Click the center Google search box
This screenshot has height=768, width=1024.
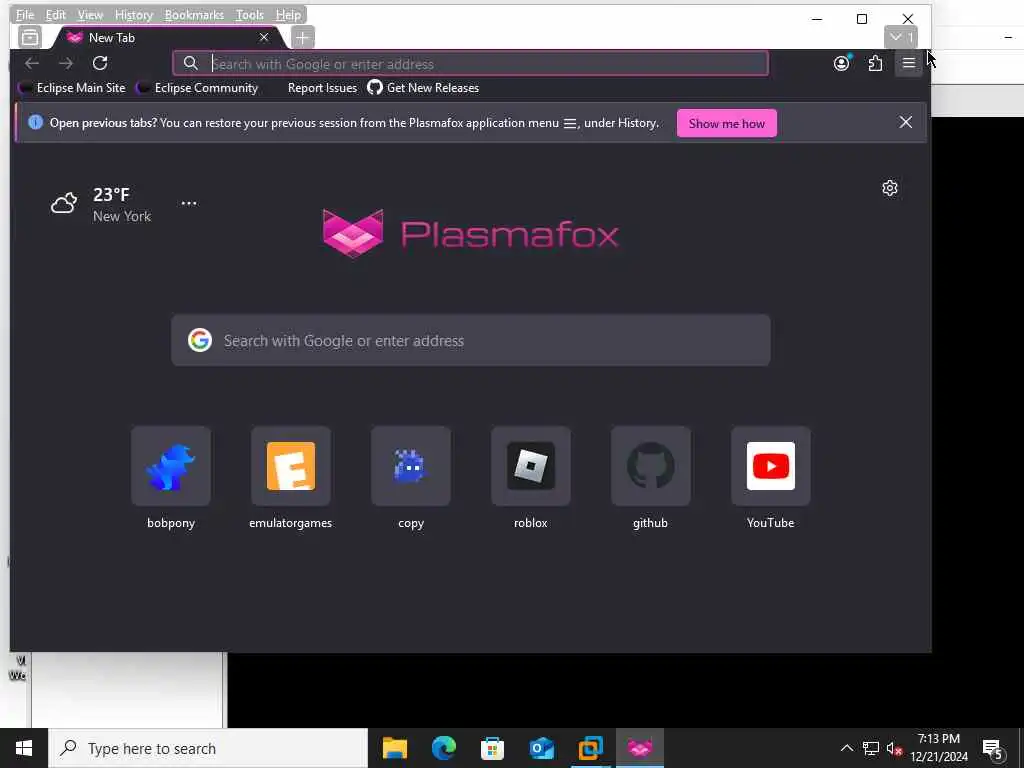(x=470, y=340)
